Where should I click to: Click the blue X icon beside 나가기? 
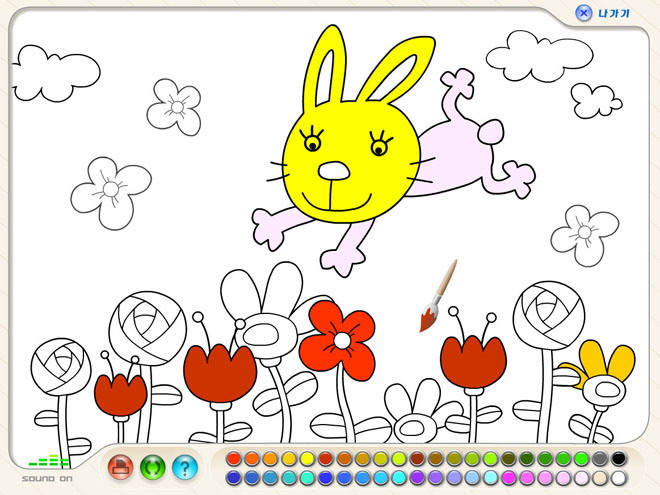pos(584,13)
